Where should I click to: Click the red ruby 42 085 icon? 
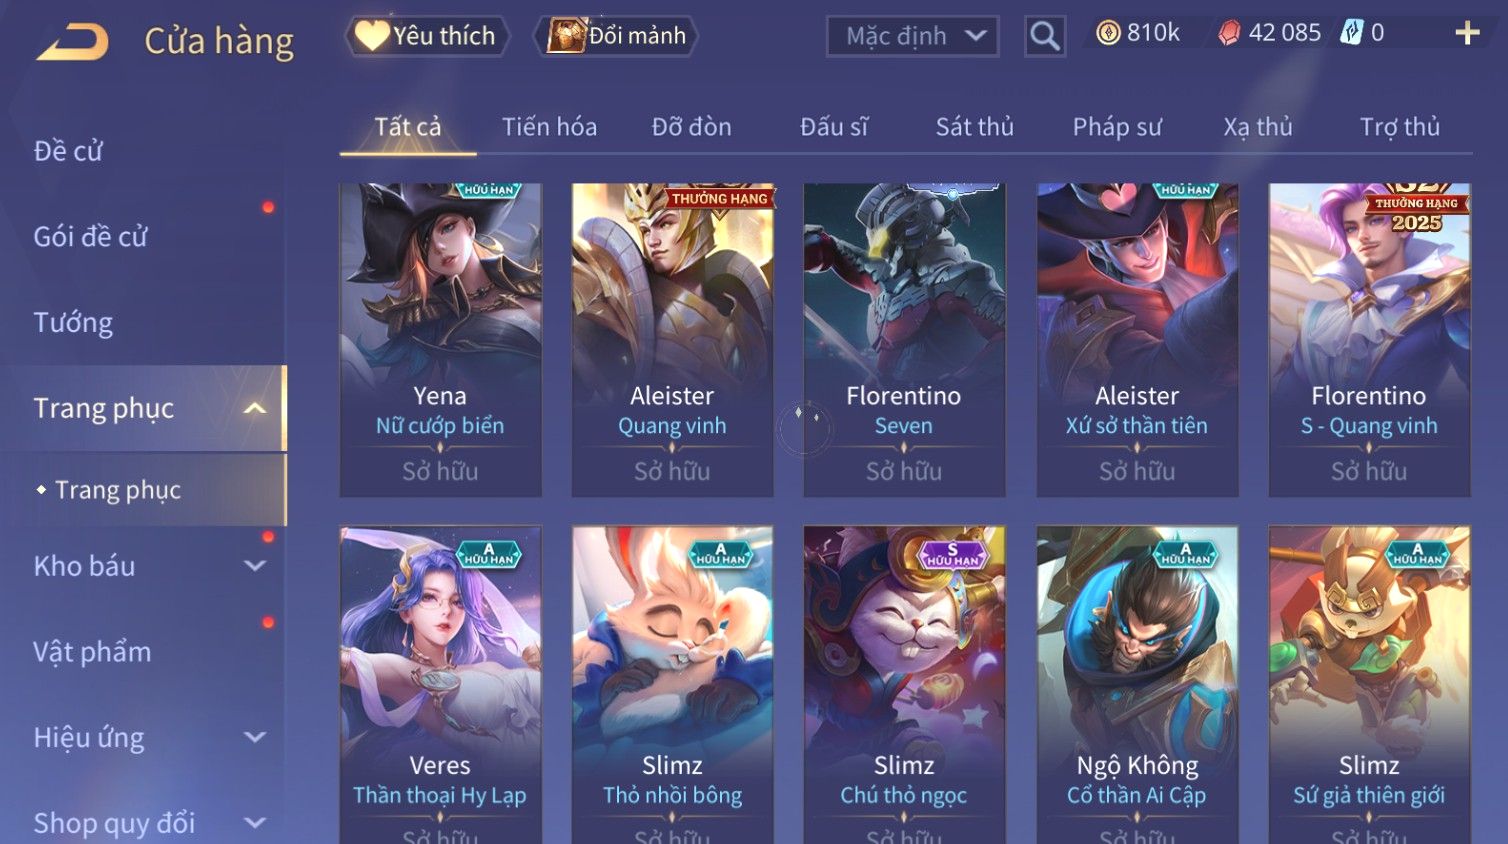pos(1229,33)
